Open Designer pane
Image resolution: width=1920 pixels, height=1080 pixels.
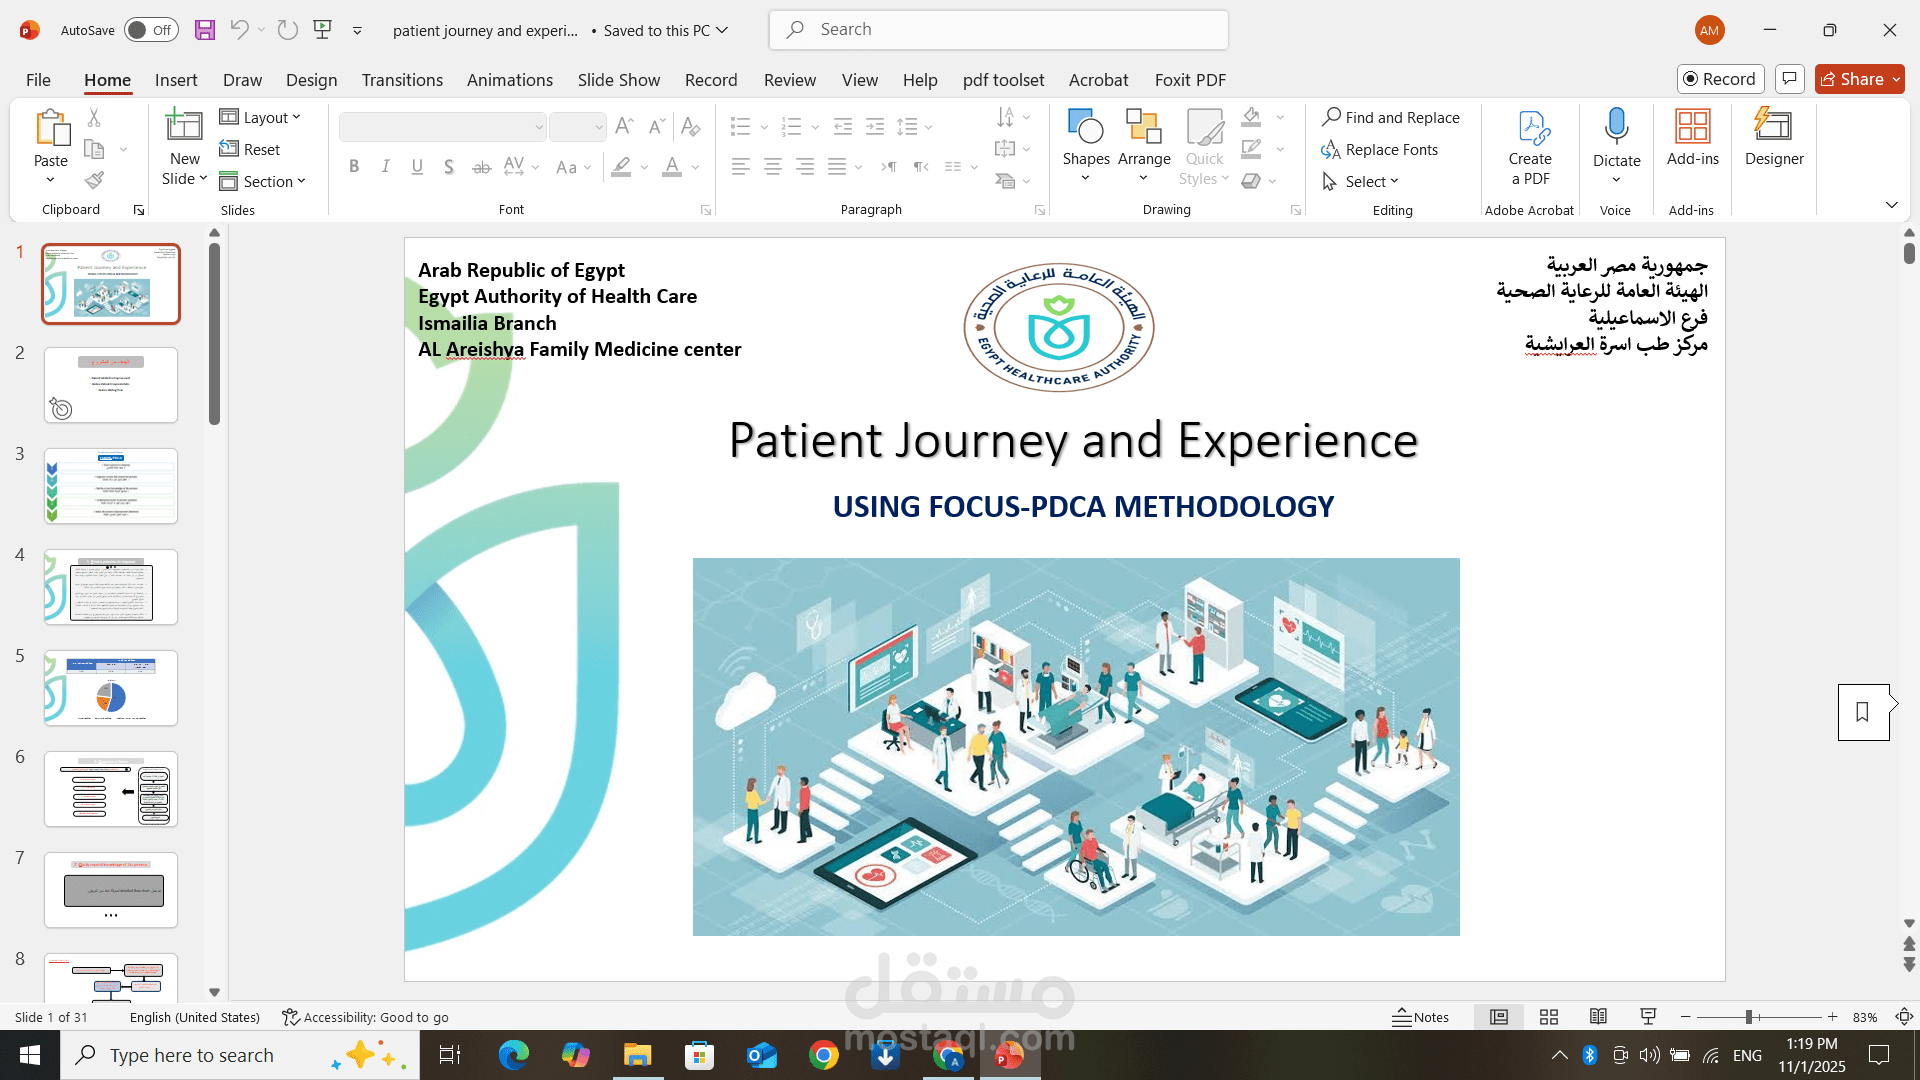(x=1774, y=137)
